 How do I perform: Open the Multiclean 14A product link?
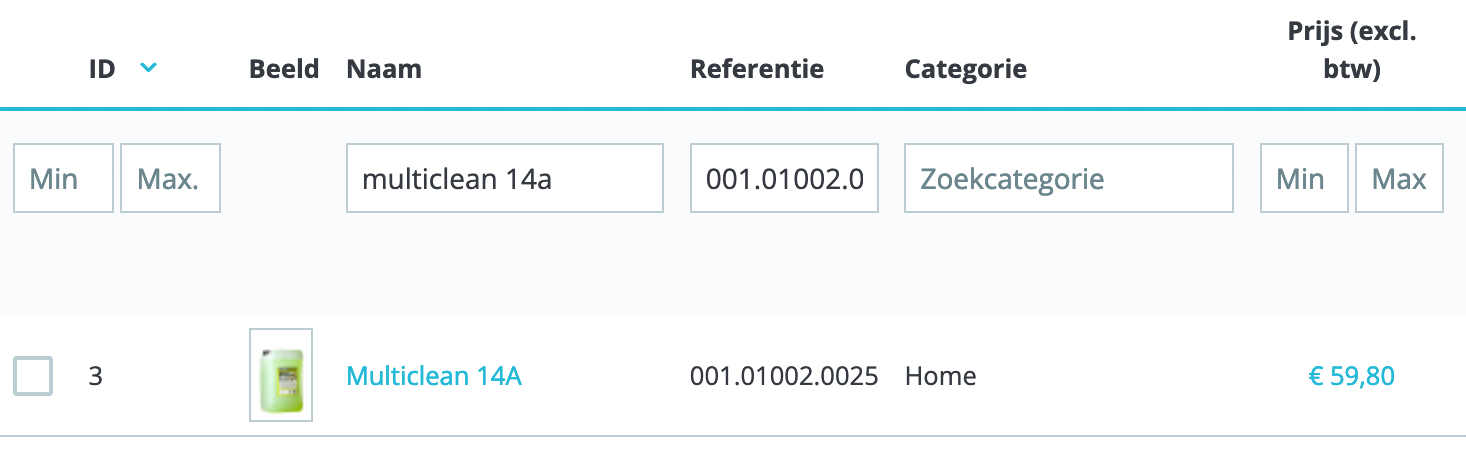tap(434, 376)
